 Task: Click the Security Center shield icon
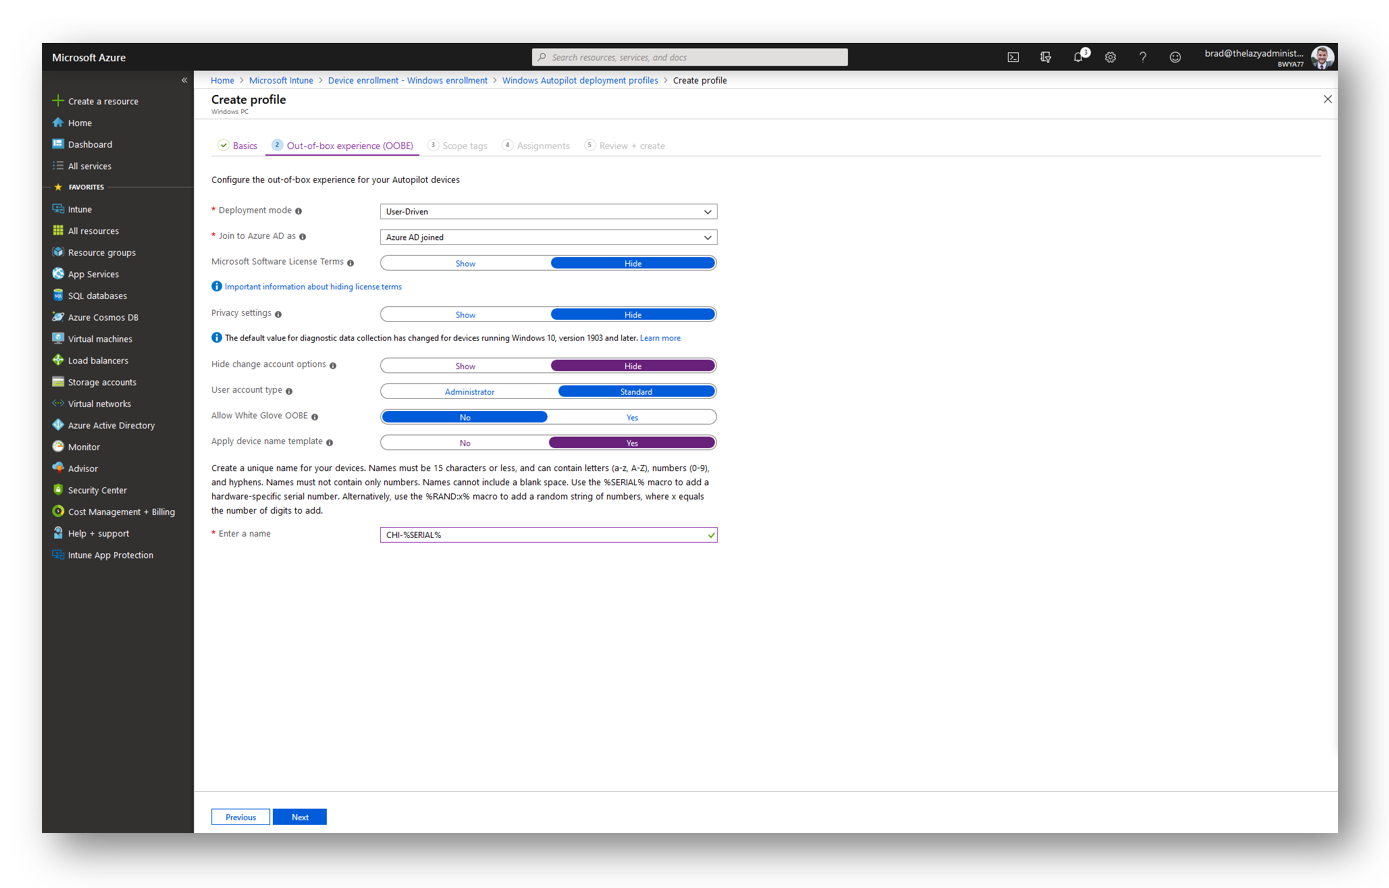(x=58, y=490)
